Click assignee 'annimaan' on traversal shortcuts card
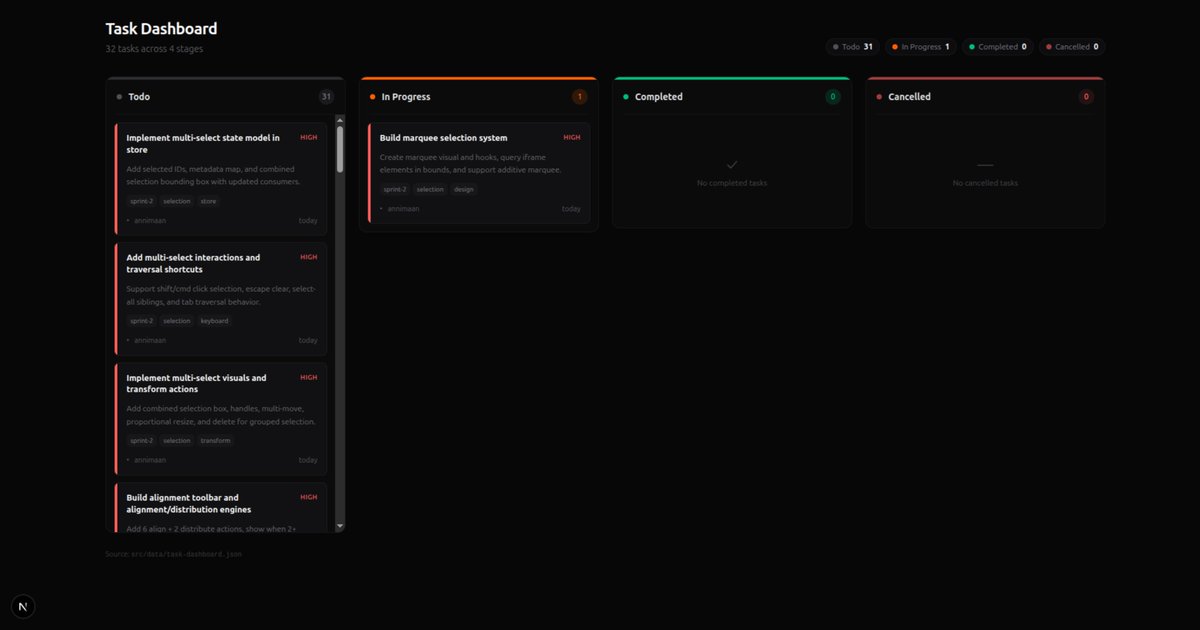This screenshot has width=1200, height=630. (x=150, y=340)
